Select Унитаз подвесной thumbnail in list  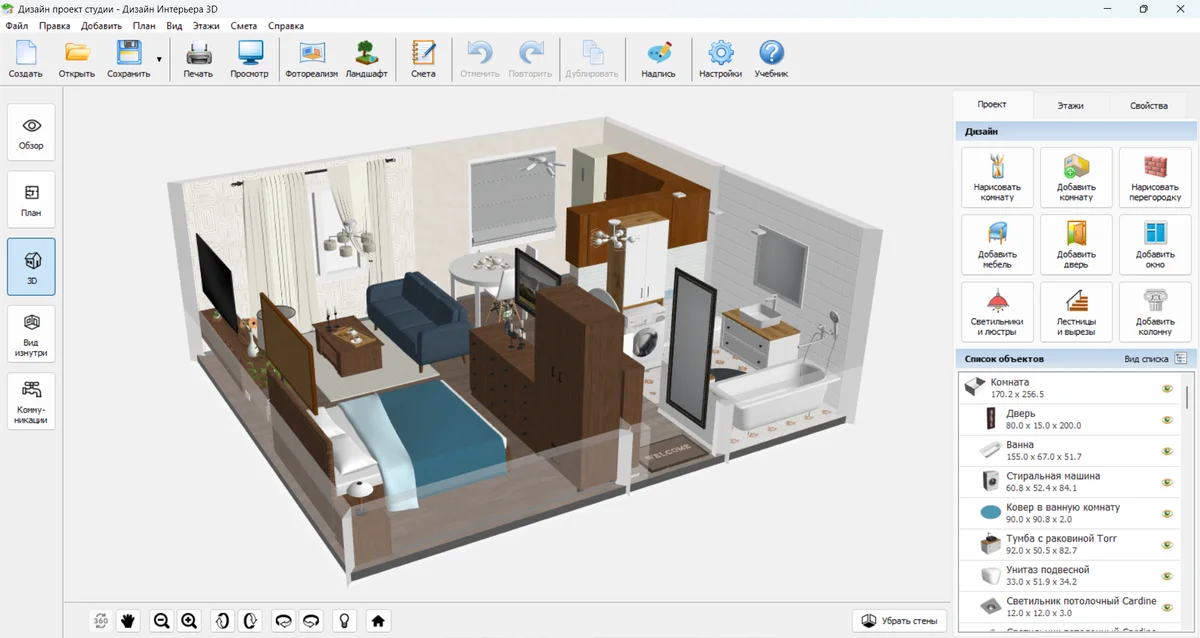[x=991, y=576]
